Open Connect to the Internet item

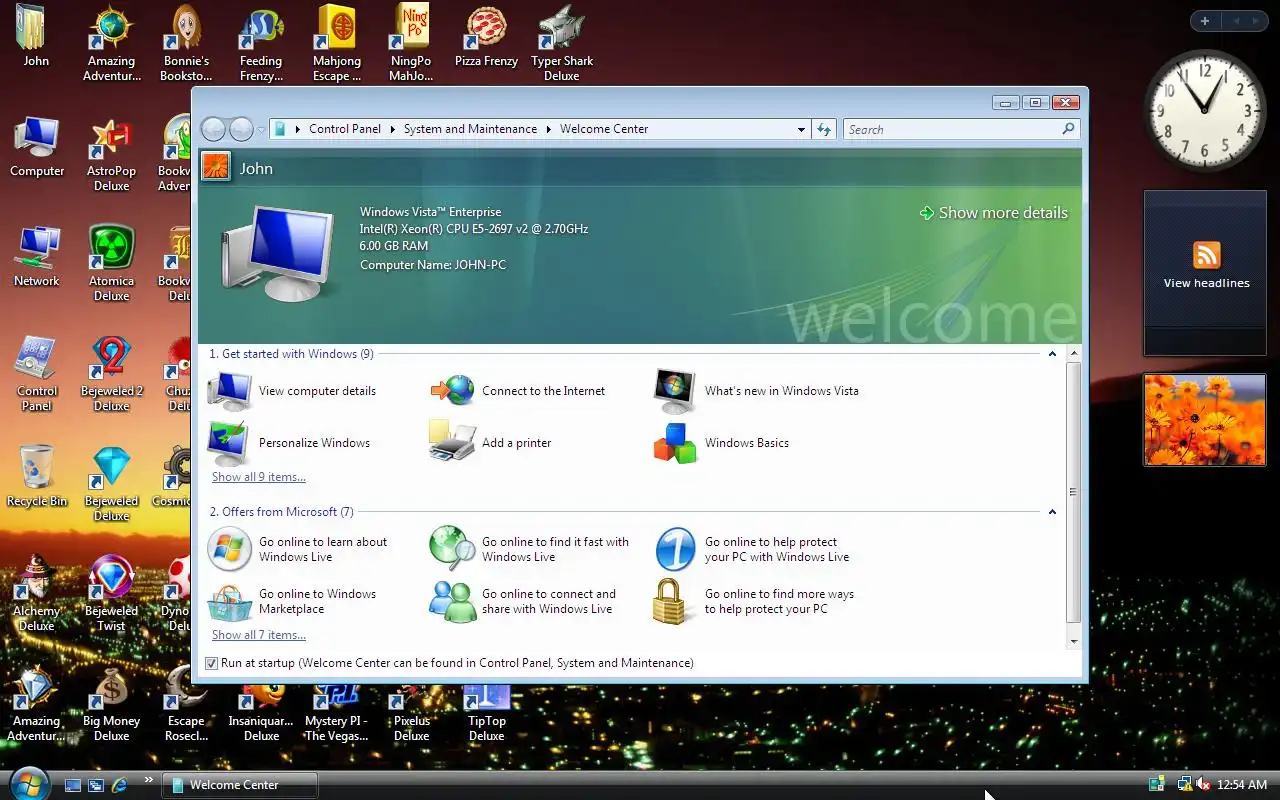tap(518, 391)
